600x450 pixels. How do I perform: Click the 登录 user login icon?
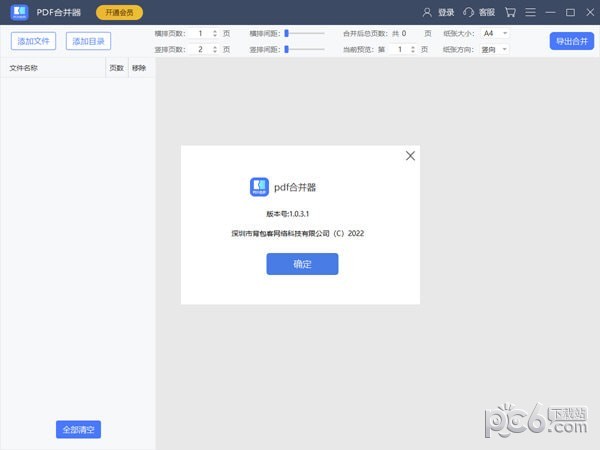click(x=427, y=13)
